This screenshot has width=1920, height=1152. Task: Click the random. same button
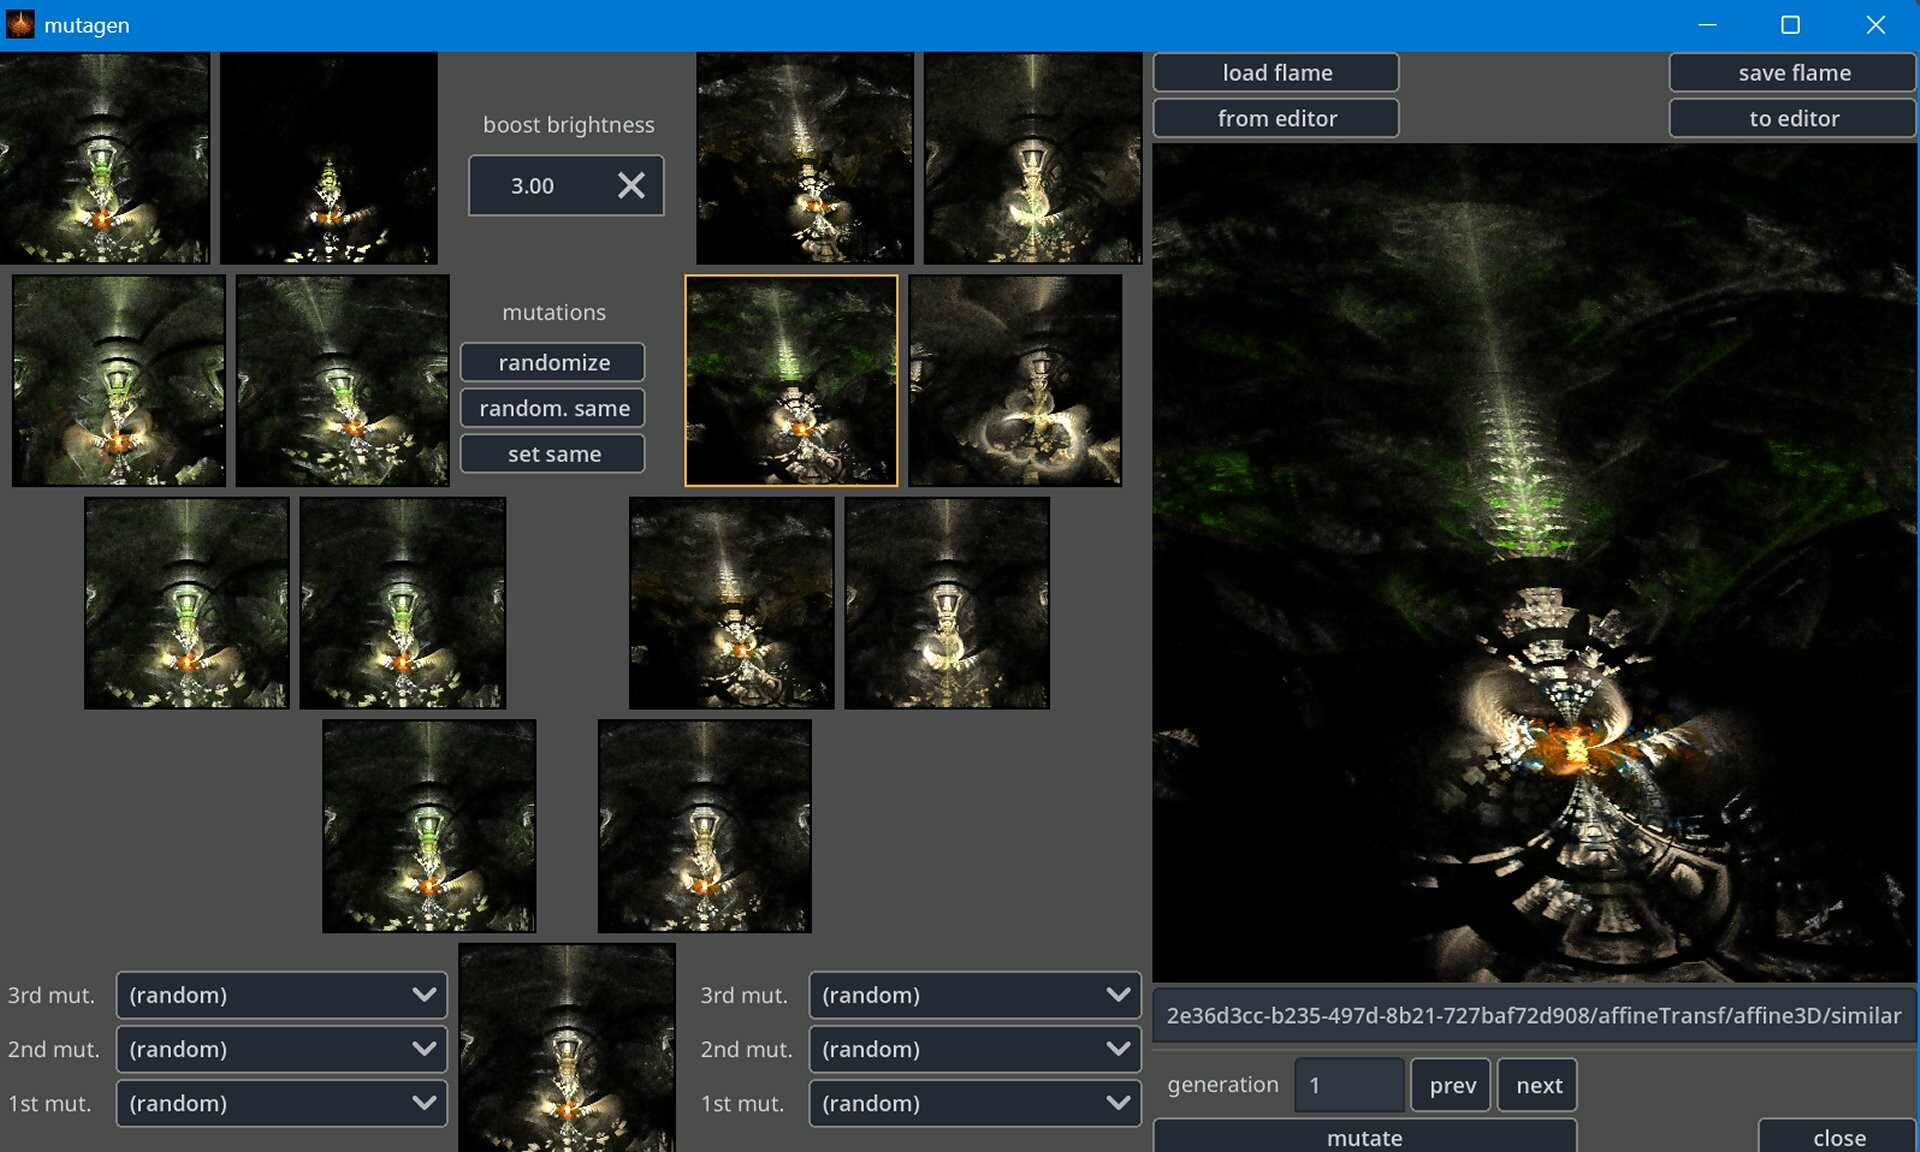point(552,407)
